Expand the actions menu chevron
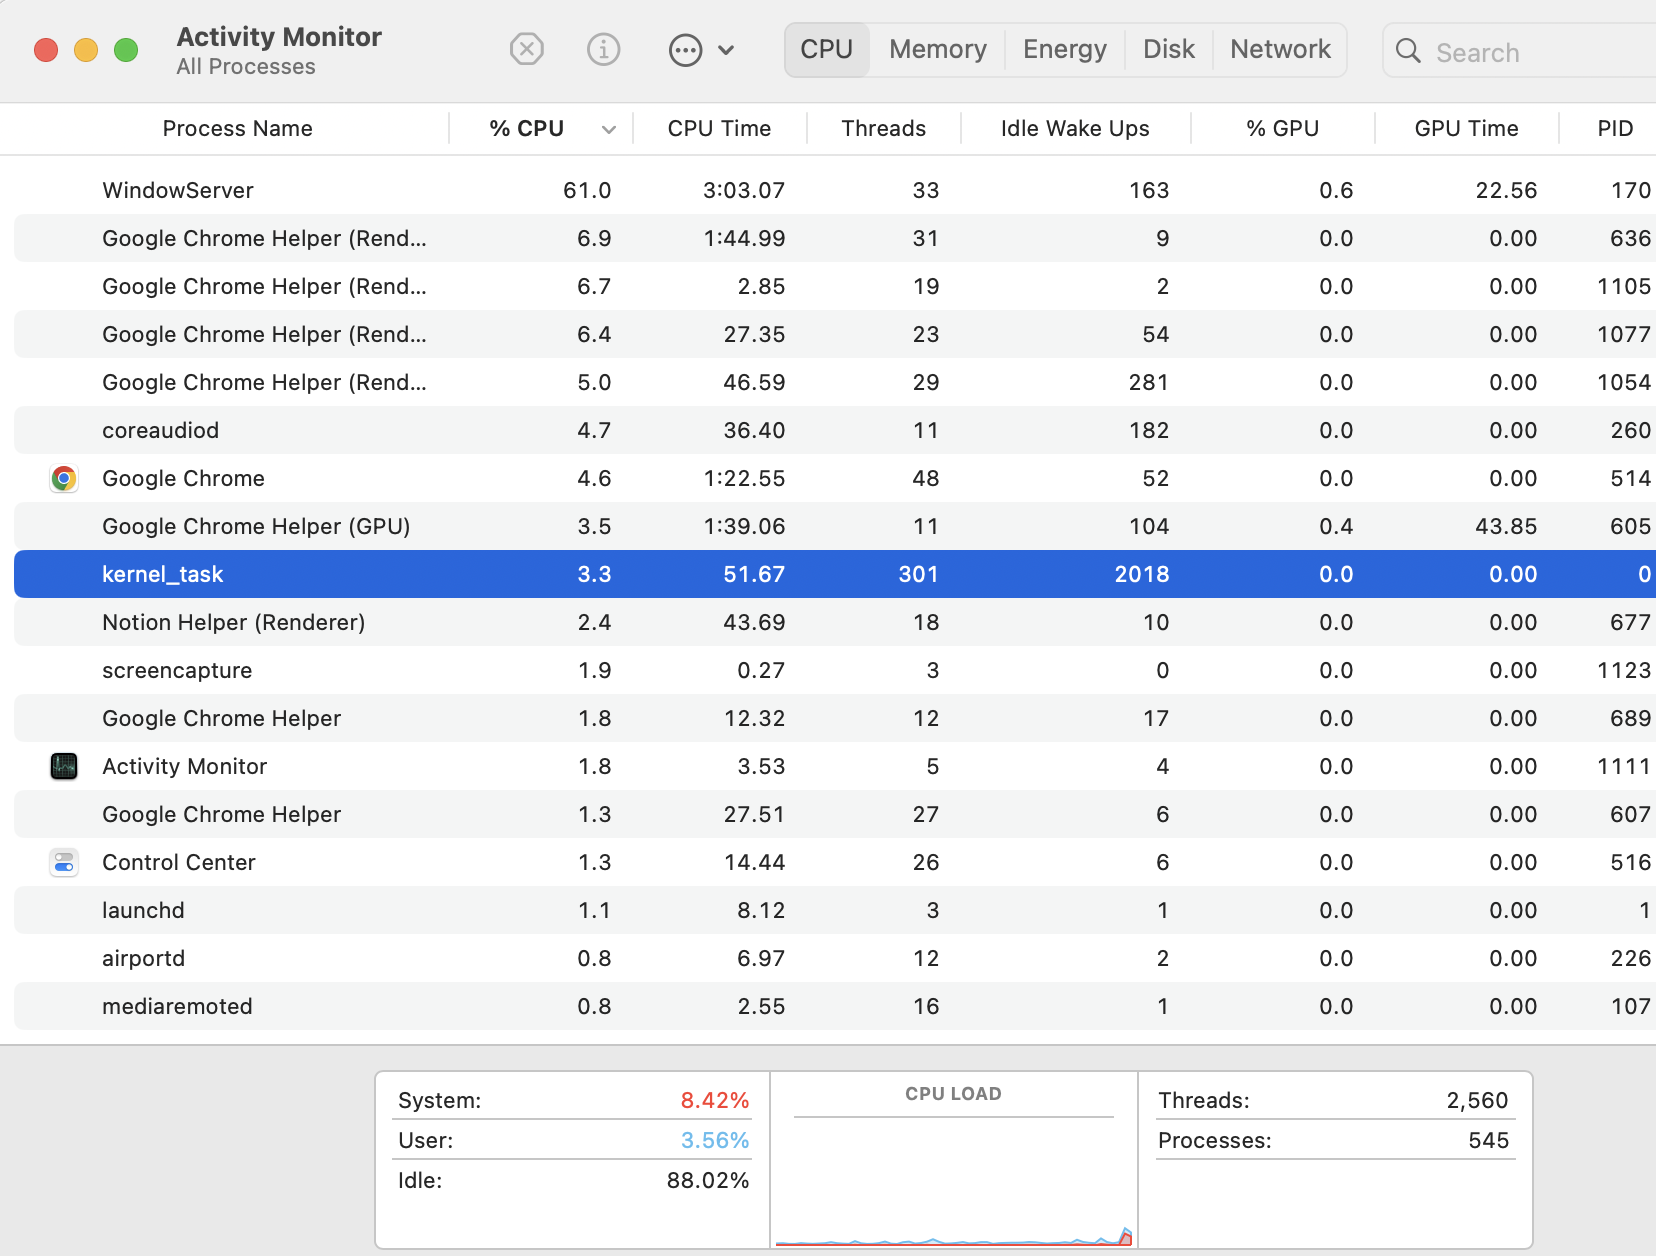Viewport: 1656px width, 1256px height. click(x=726, y=50)
